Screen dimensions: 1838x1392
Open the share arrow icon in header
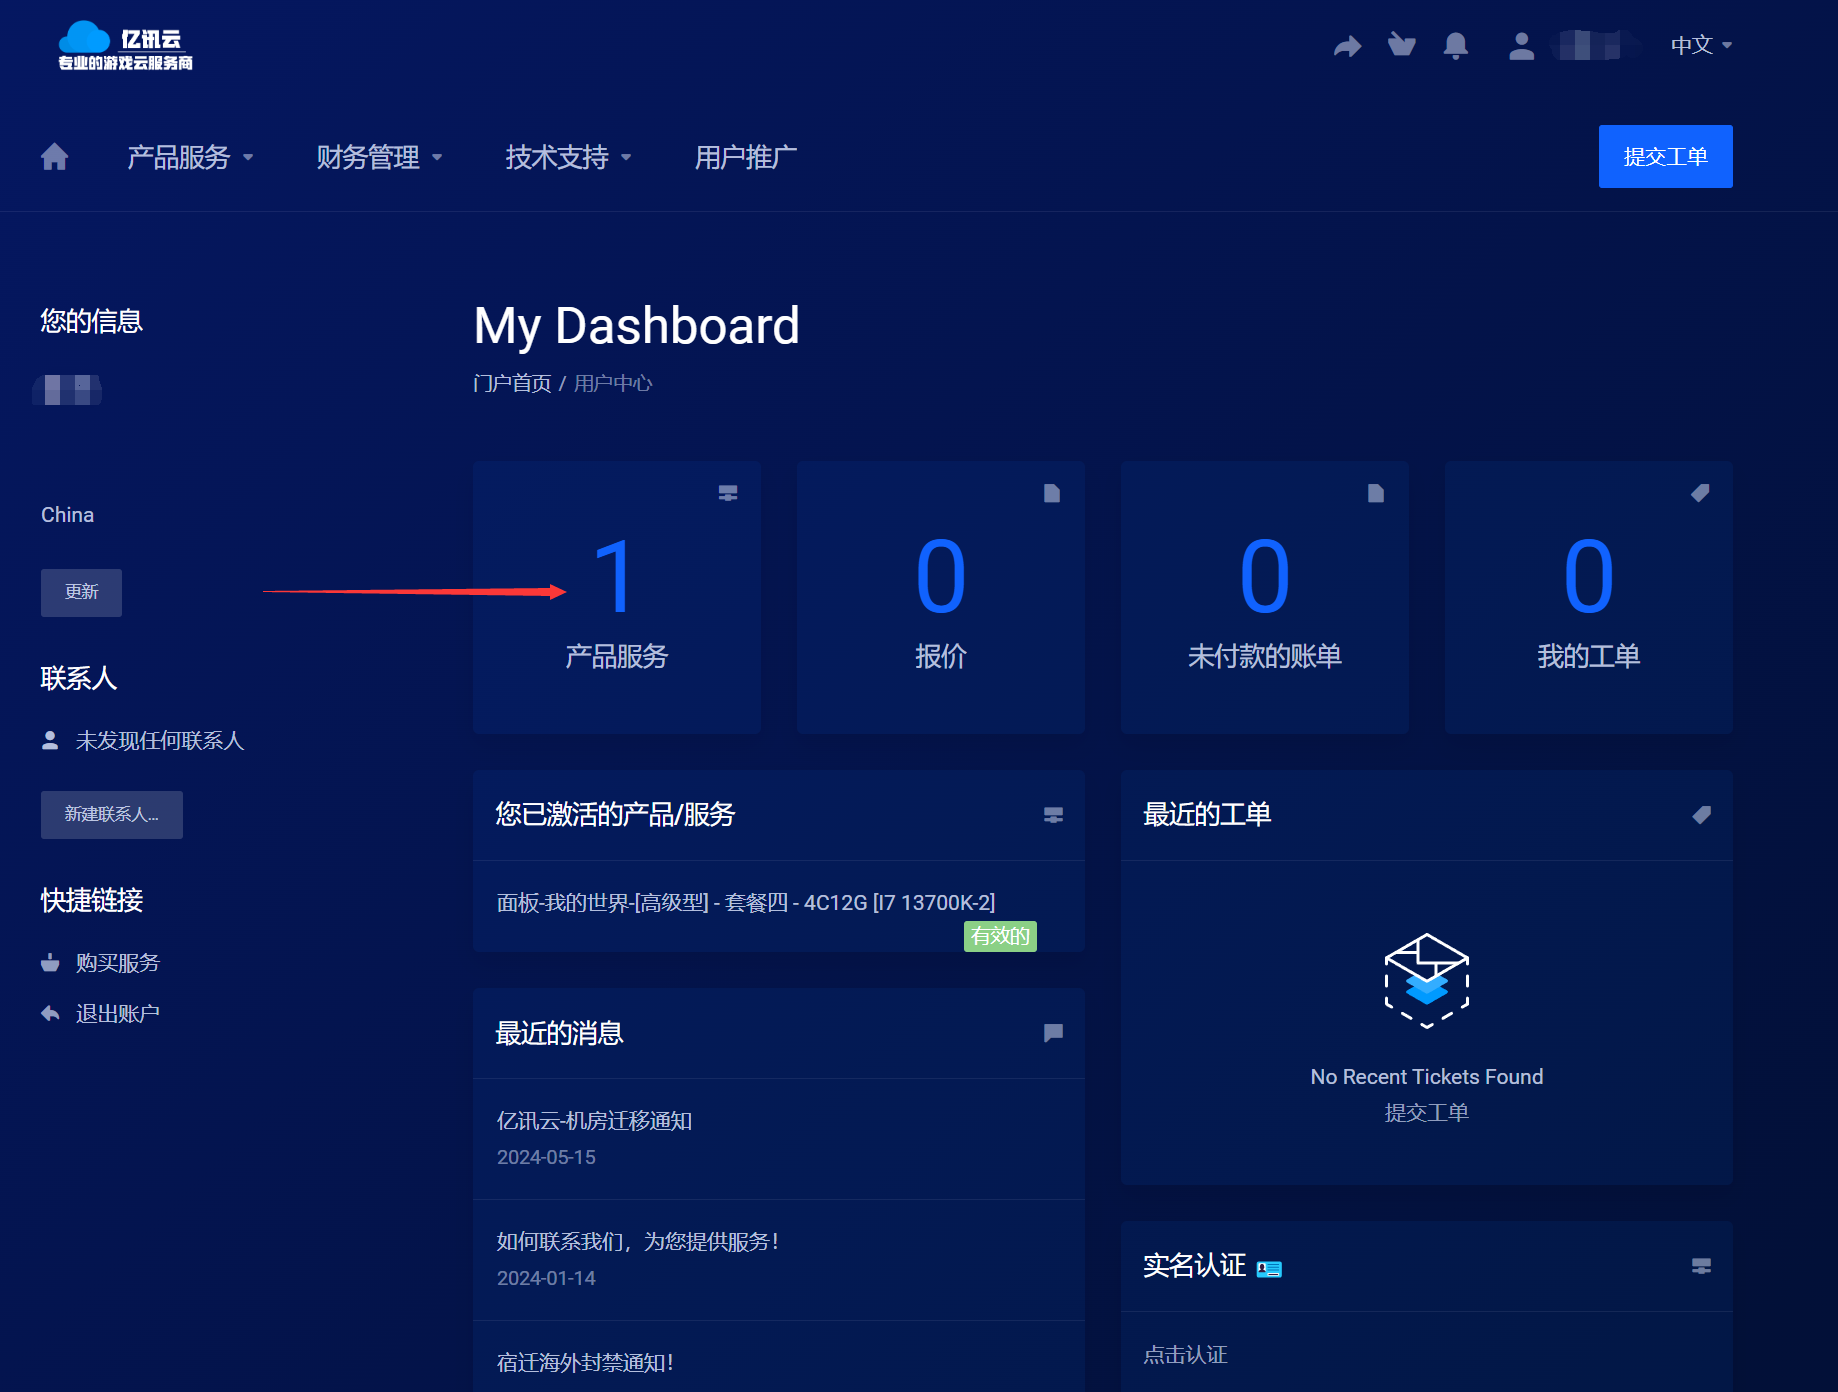[1347, 45]
